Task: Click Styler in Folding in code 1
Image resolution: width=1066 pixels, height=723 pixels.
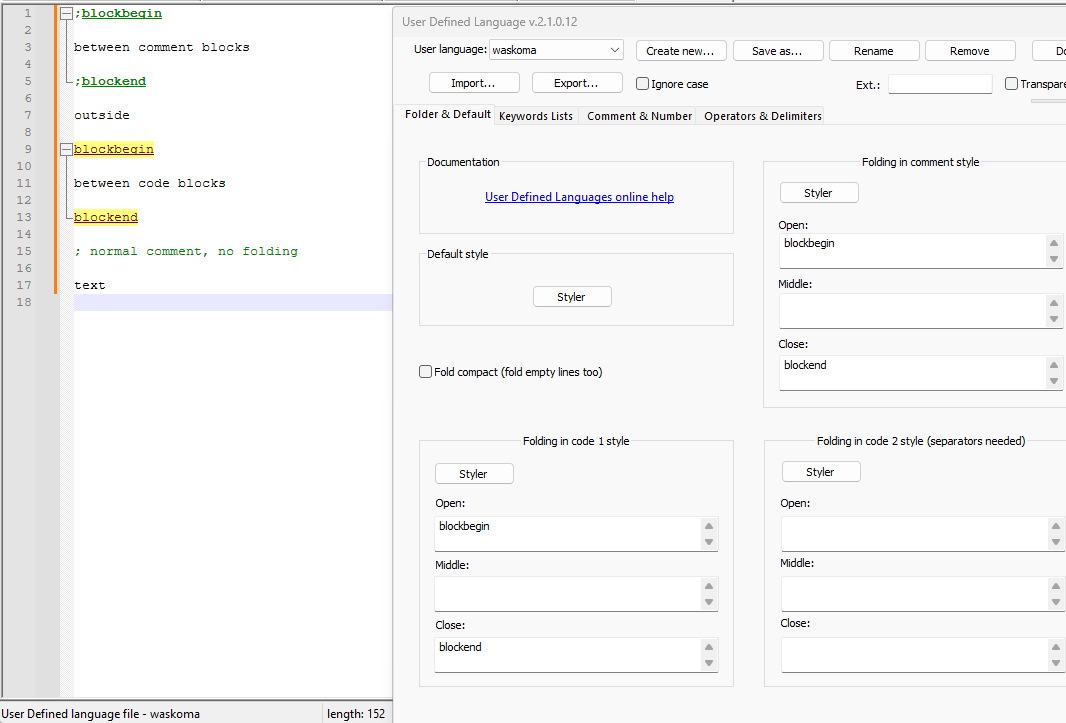Action: pyautogui.click(x=474, y=474)
